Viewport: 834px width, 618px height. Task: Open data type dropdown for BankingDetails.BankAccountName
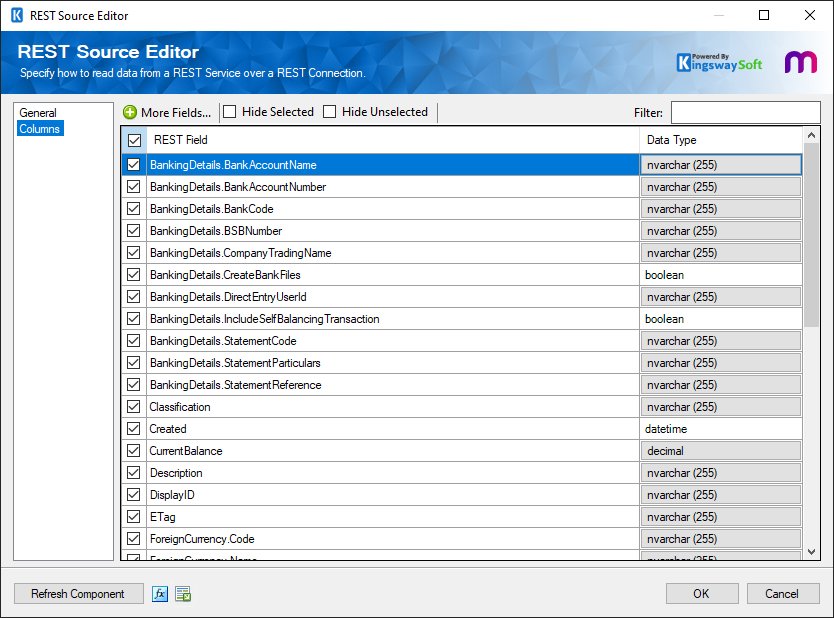pyautogui.click(x=721, y=165)
